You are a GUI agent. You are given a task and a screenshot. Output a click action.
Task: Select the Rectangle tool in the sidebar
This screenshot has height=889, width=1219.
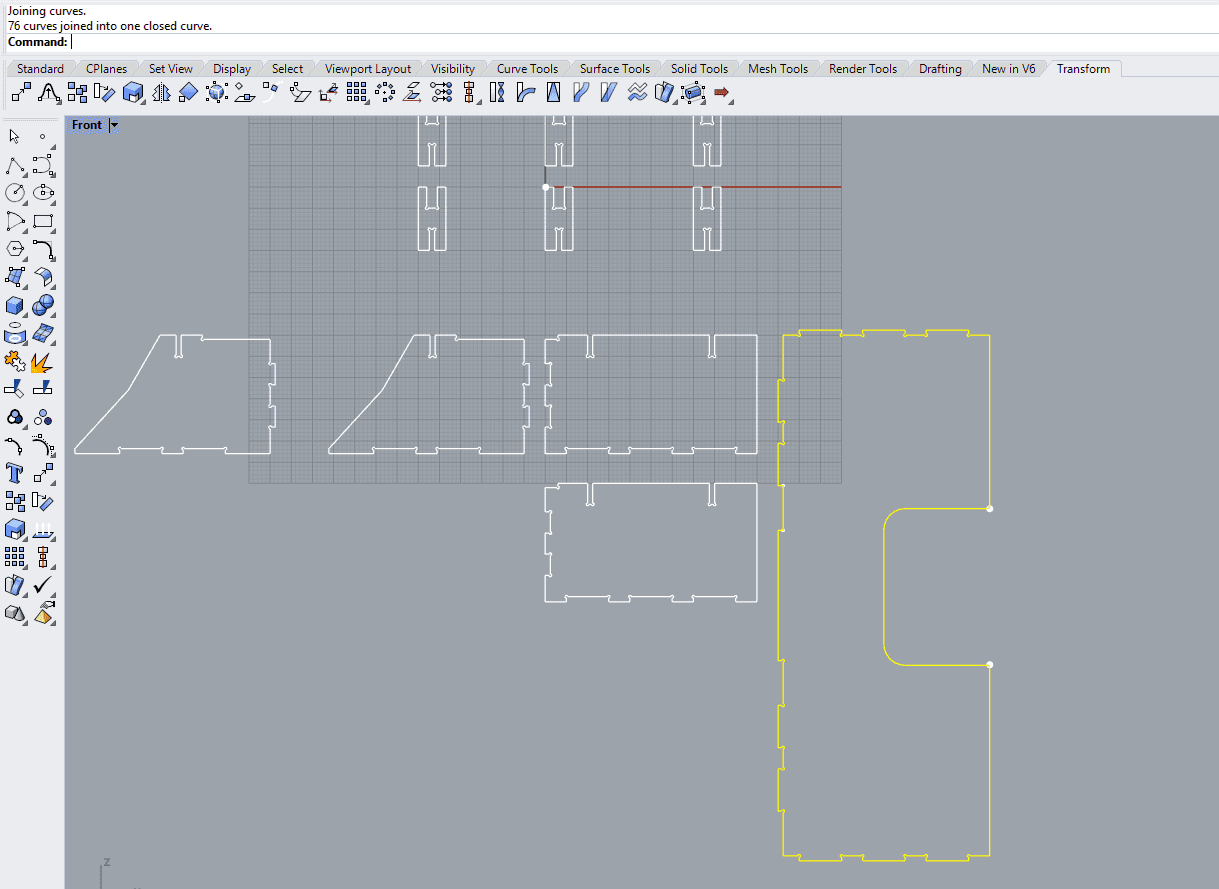[43, 221]
